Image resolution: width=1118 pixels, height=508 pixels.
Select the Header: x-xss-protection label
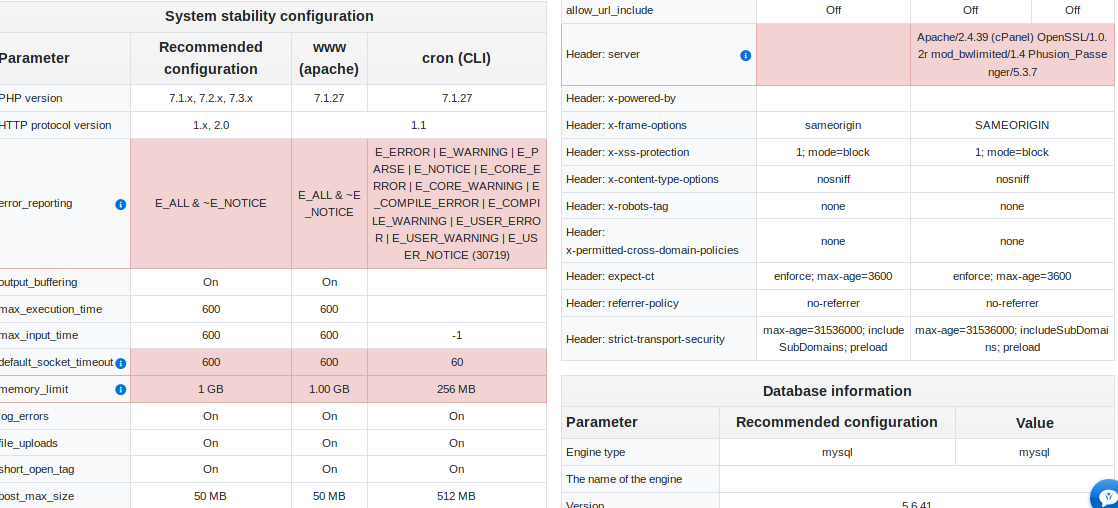click(627, 152)
